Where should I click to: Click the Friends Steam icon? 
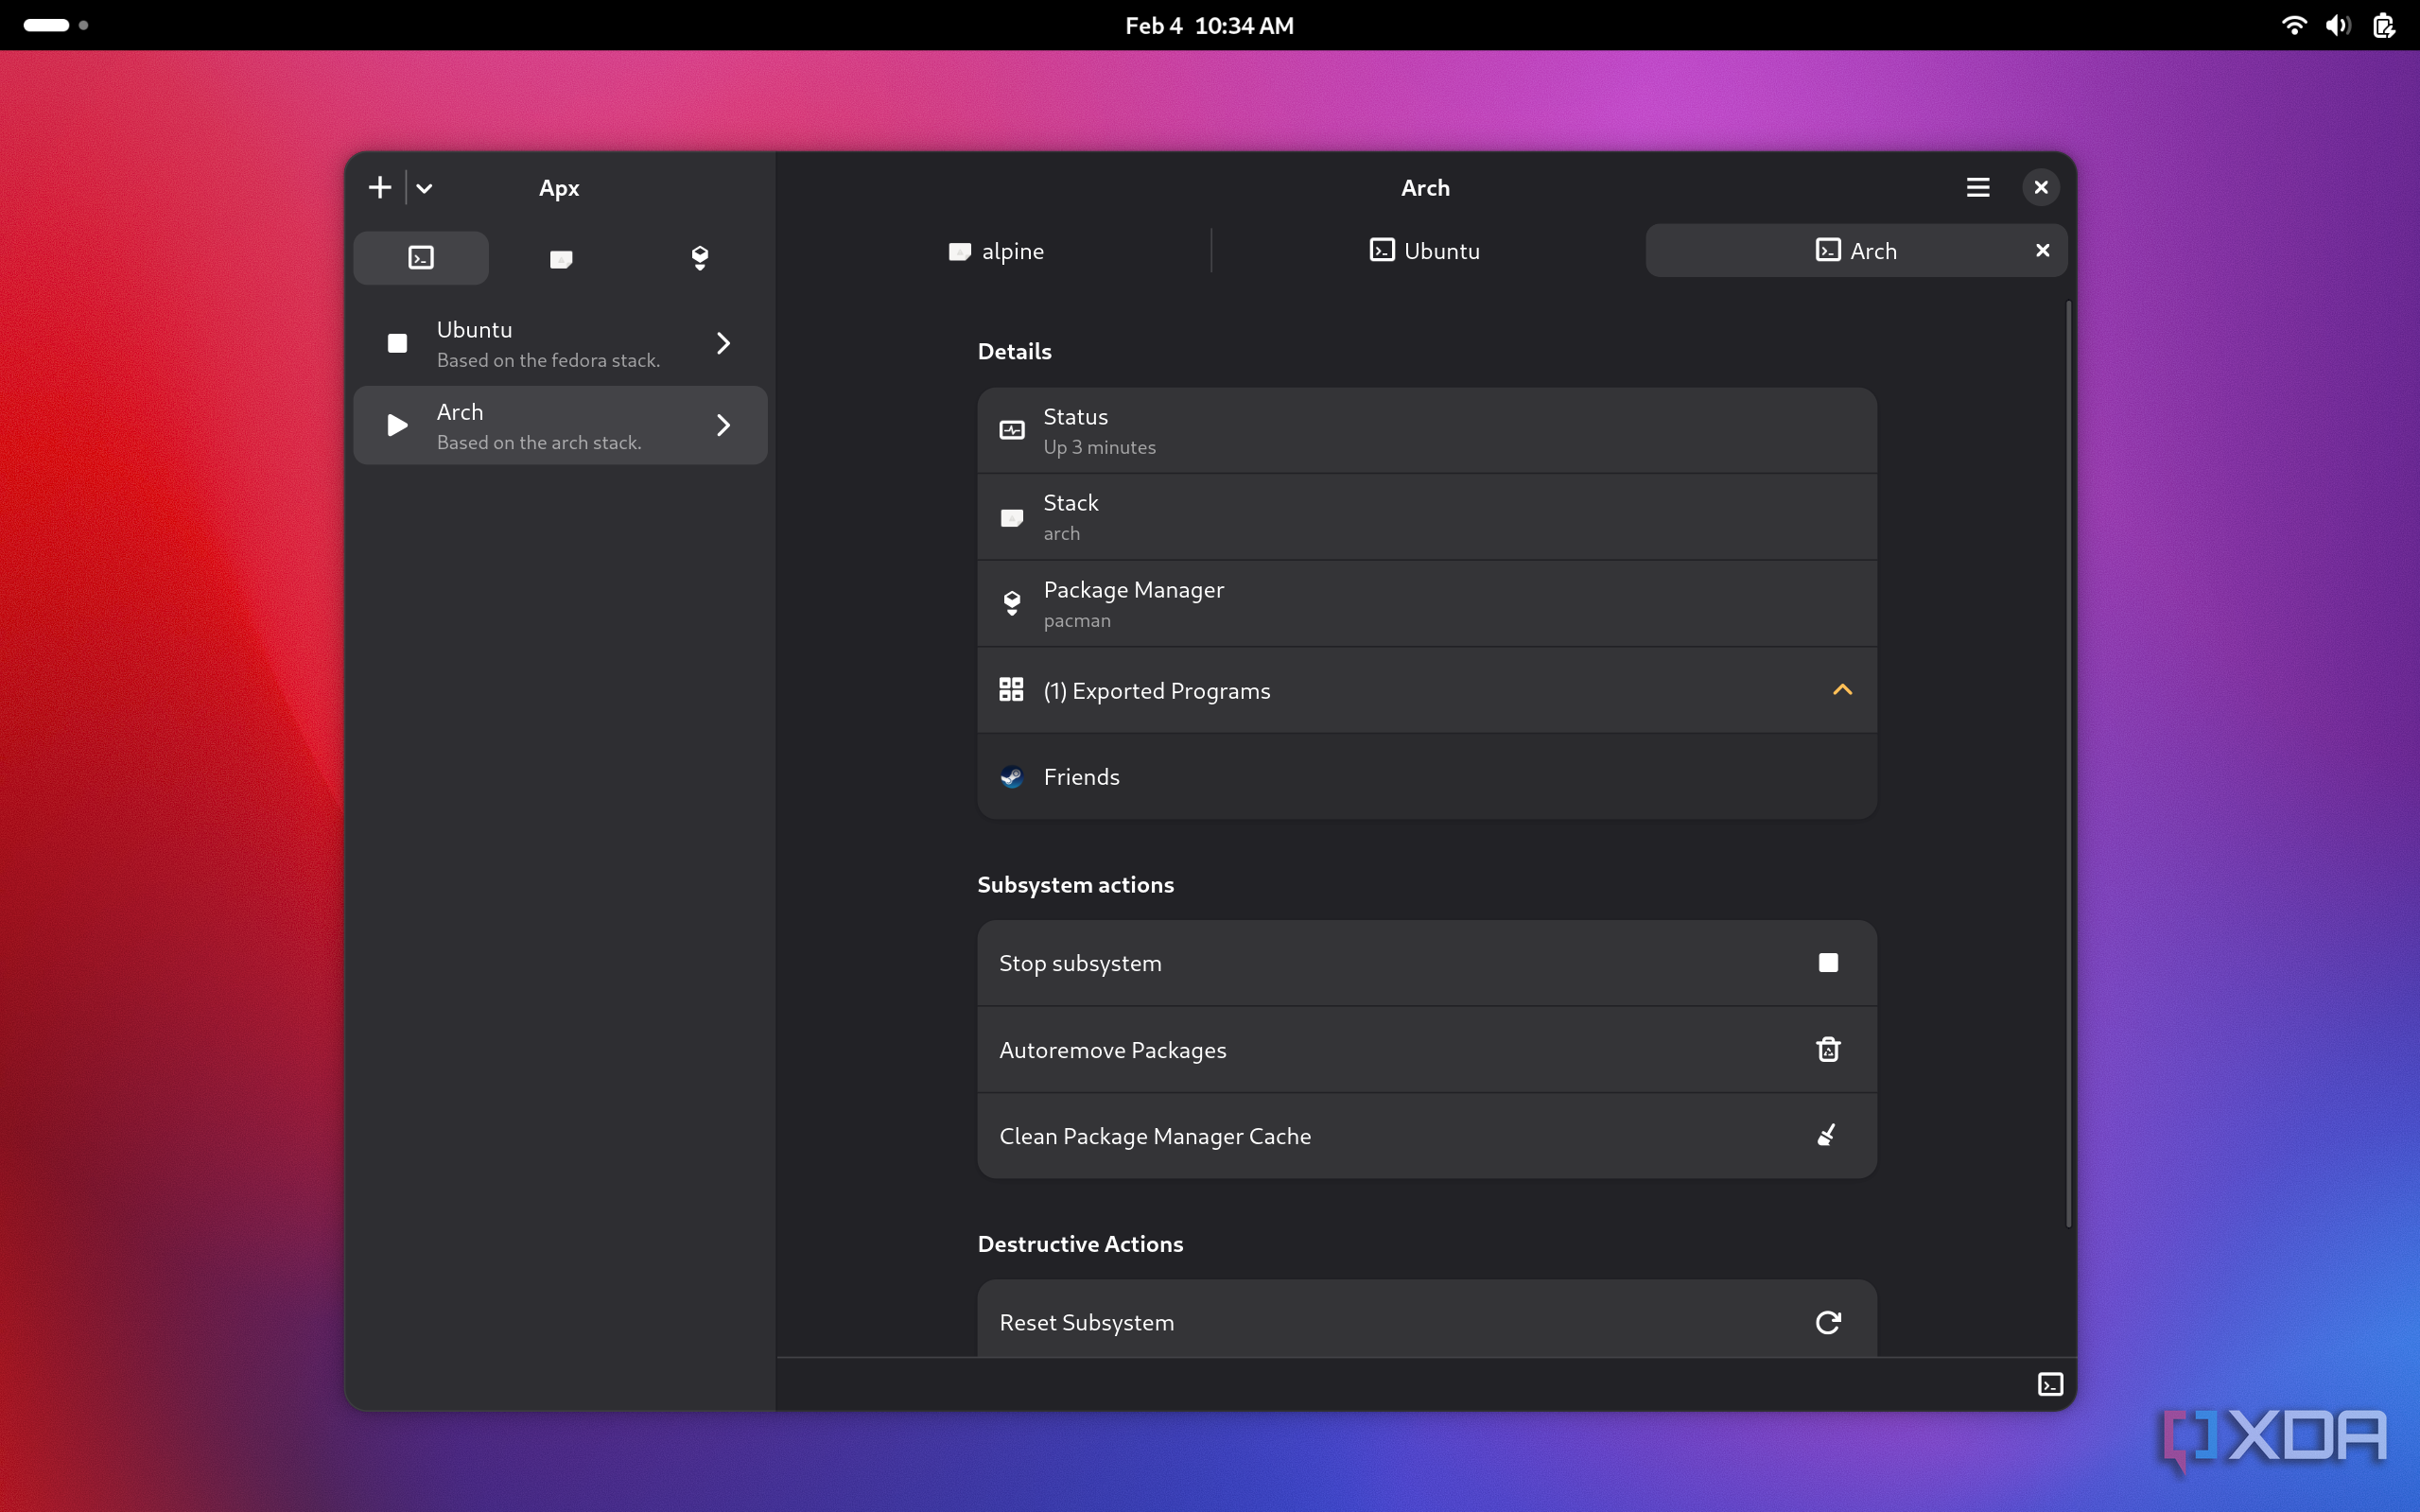(1012, 777)
